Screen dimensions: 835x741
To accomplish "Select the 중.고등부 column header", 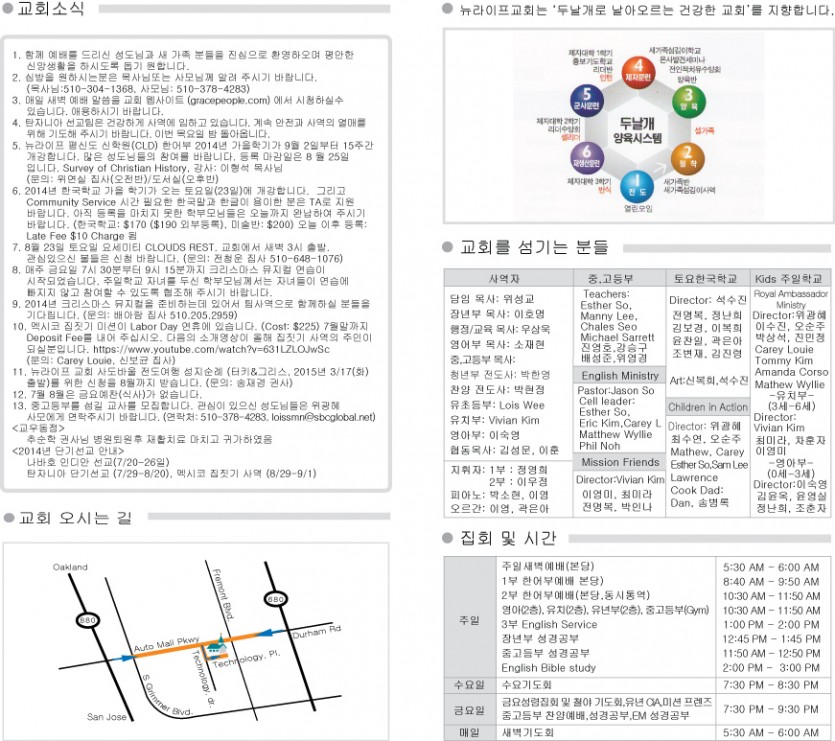I will coord(619,278).
